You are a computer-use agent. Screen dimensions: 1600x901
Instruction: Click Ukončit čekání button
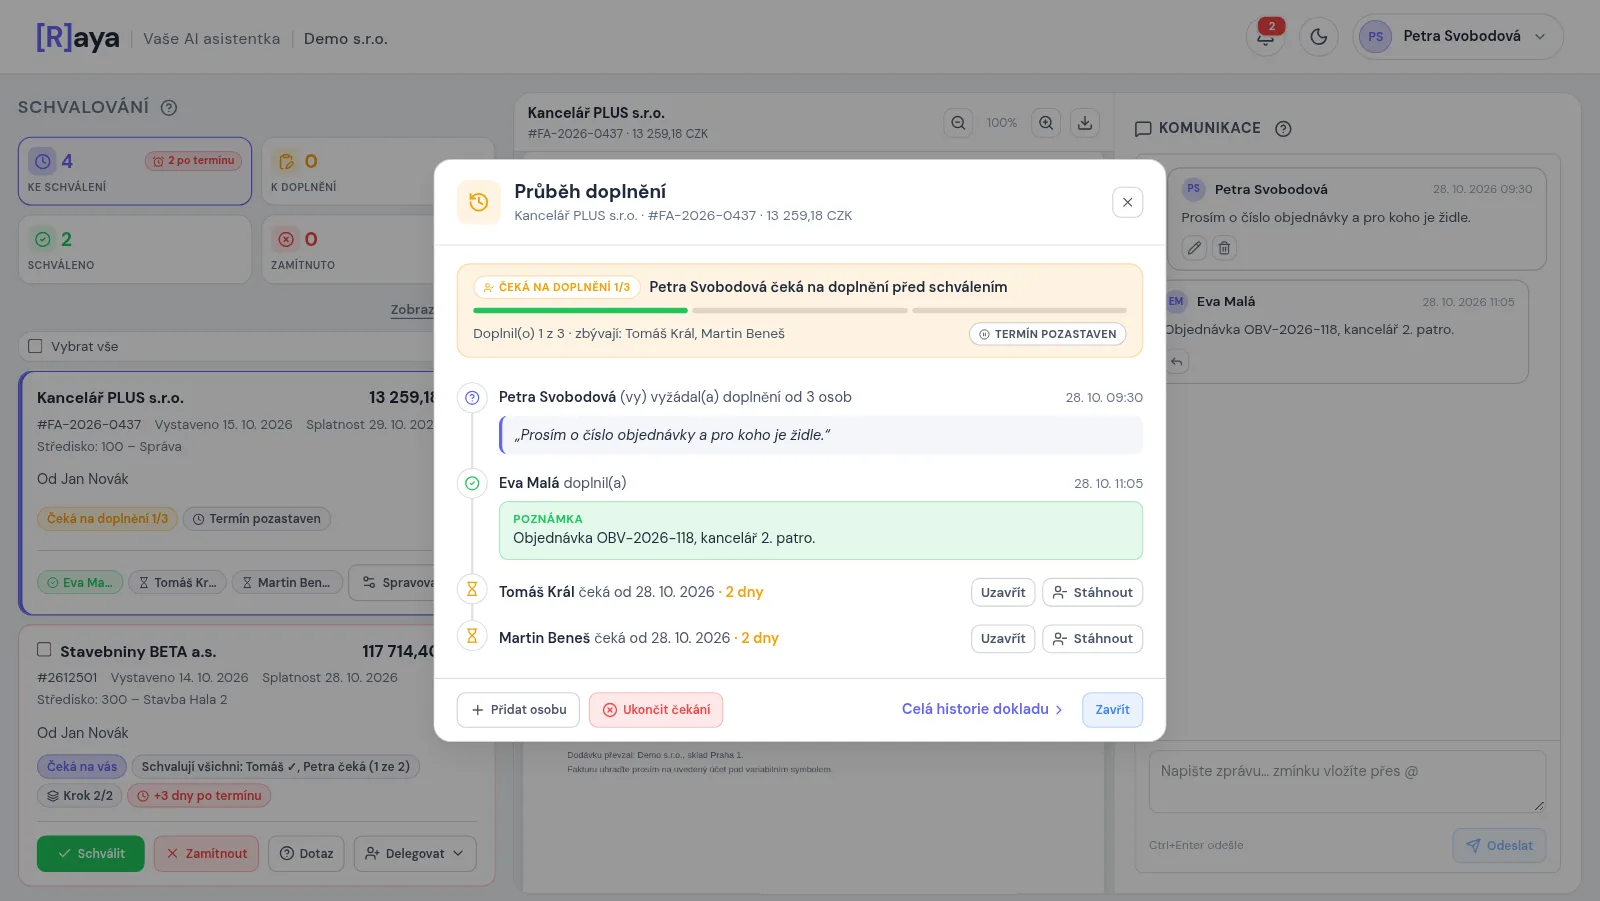pyautogui.click(x=656, y=710)
